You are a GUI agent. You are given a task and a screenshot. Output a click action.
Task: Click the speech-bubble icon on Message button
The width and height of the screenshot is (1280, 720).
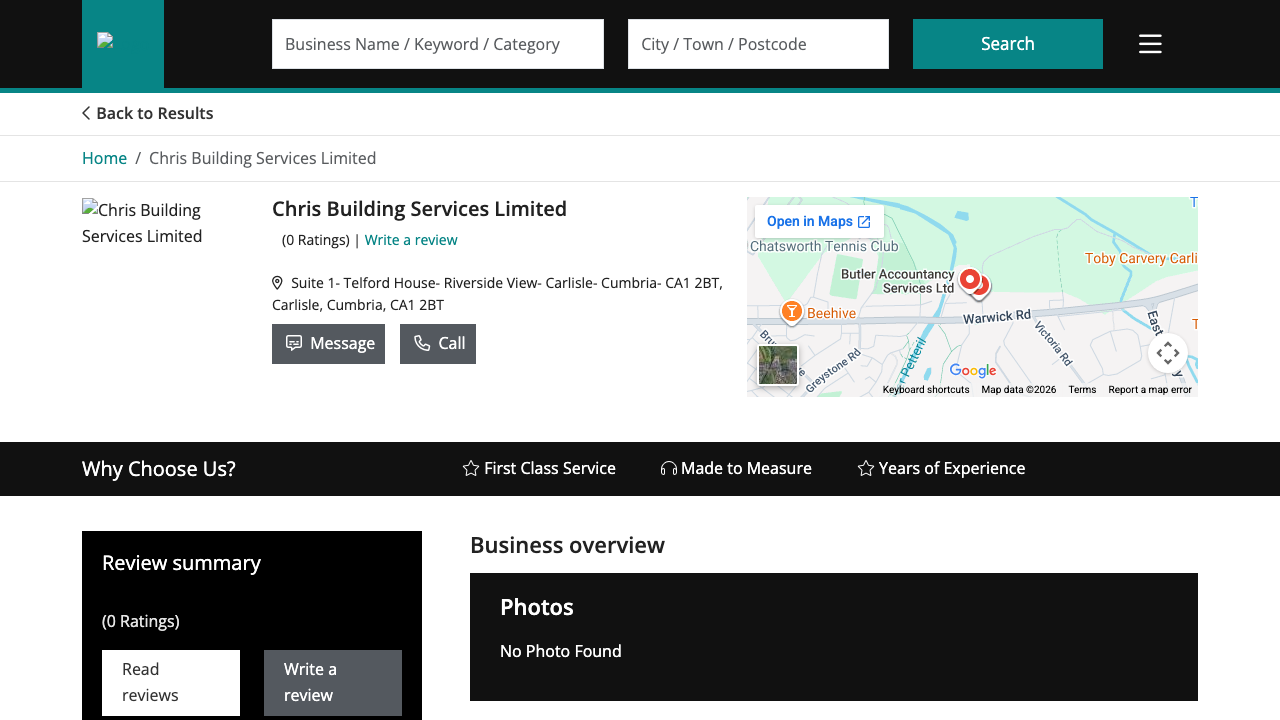[x=294, y=343]
